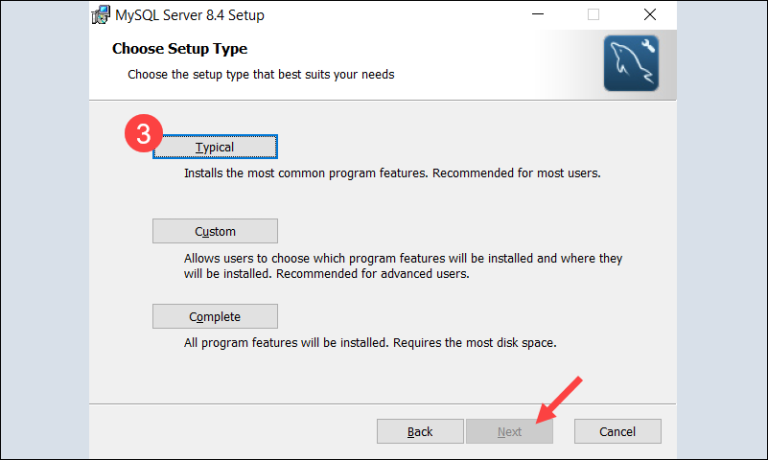Click the MySQL dolphin logo
768x460 pixels.
pos(630,64)
